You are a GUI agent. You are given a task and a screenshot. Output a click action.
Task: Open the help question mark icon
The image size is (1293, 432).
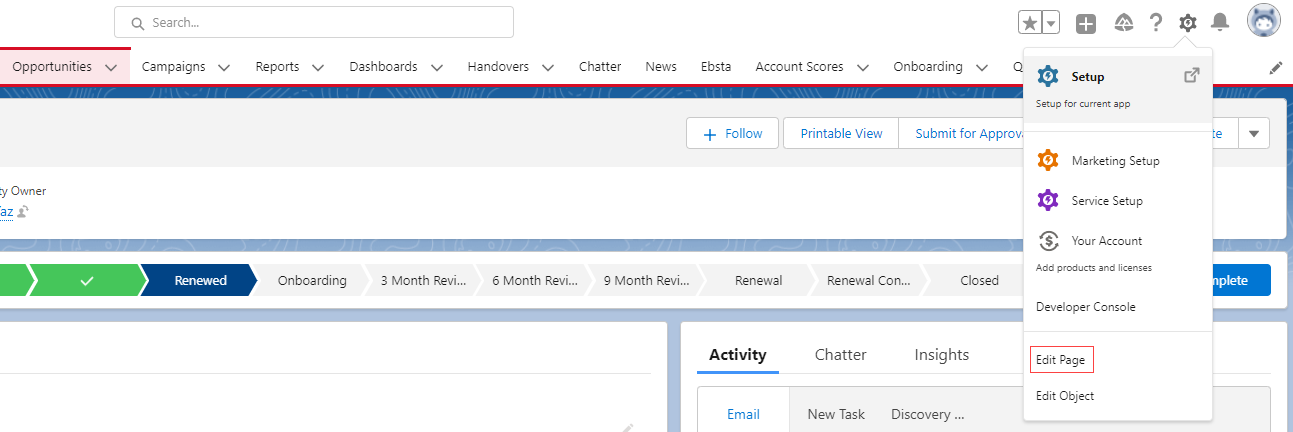(1155, 22)
